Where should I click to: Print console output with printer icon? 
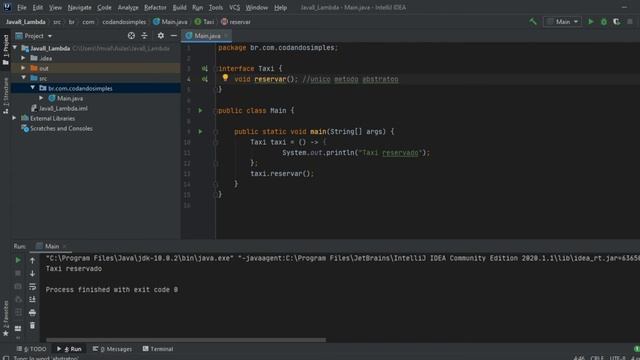(32, 313)
